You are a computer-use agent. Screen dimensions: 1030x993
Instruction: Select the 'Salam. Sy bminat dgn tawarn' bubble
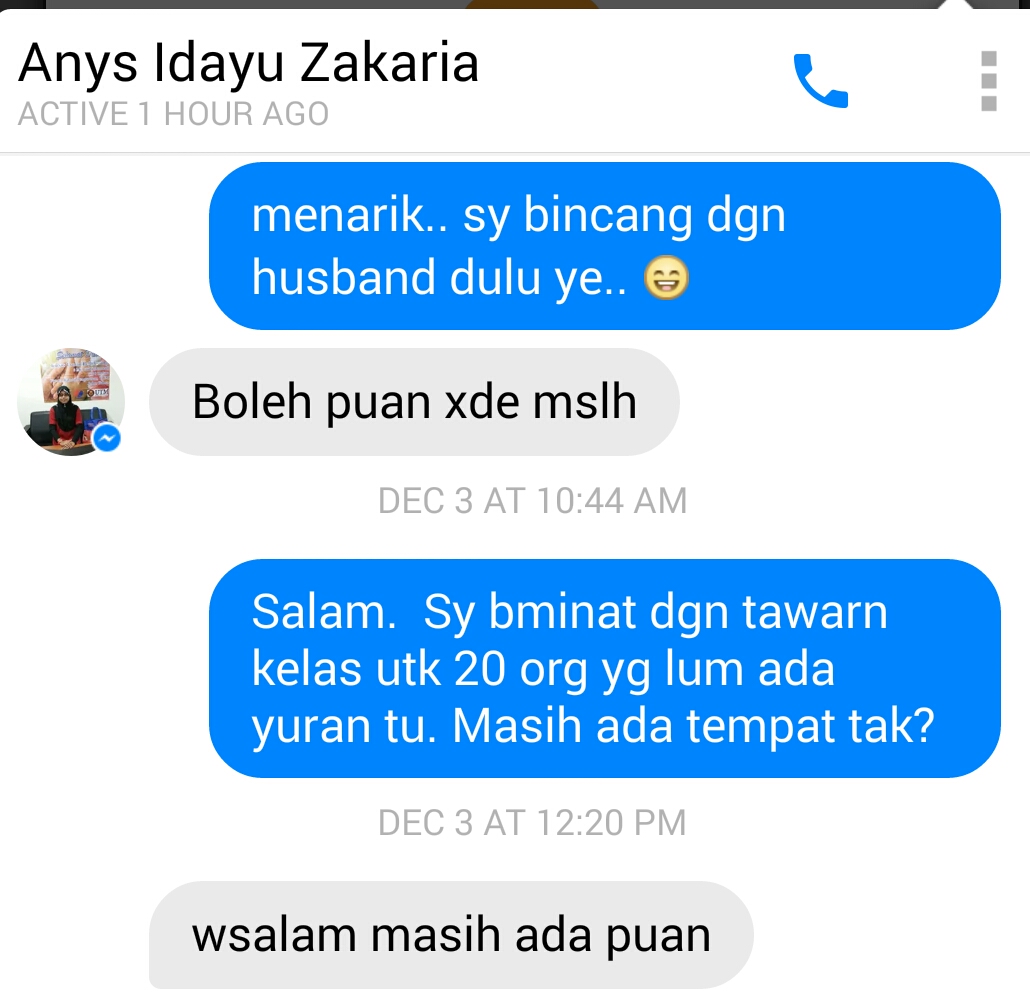(604, 669)
